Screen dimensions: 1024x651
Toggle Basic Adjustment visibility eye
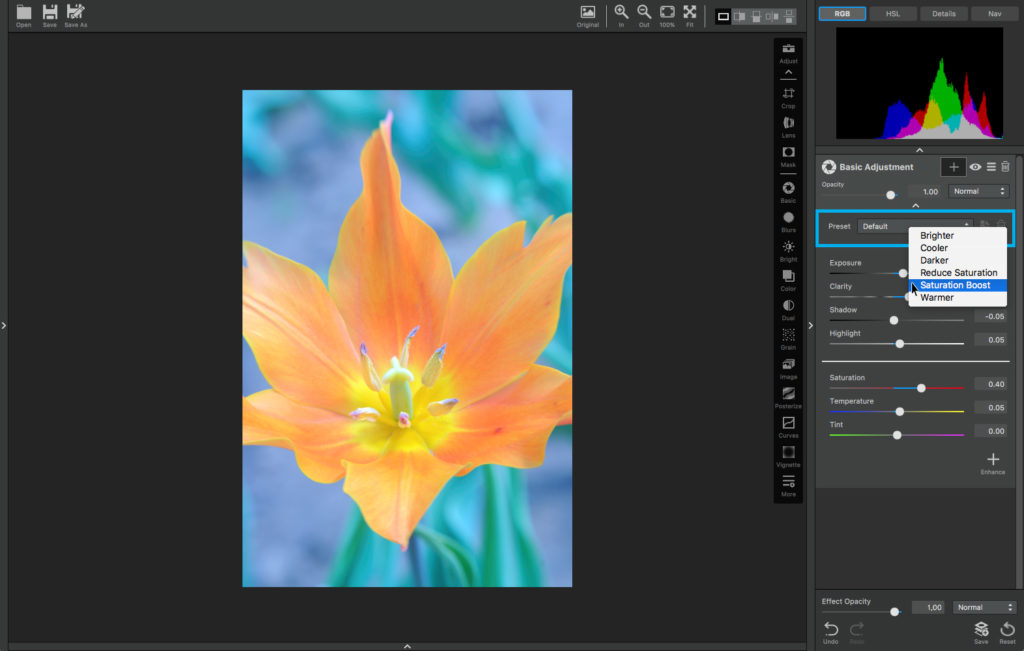pyautogui.click(x=975, y=167)
